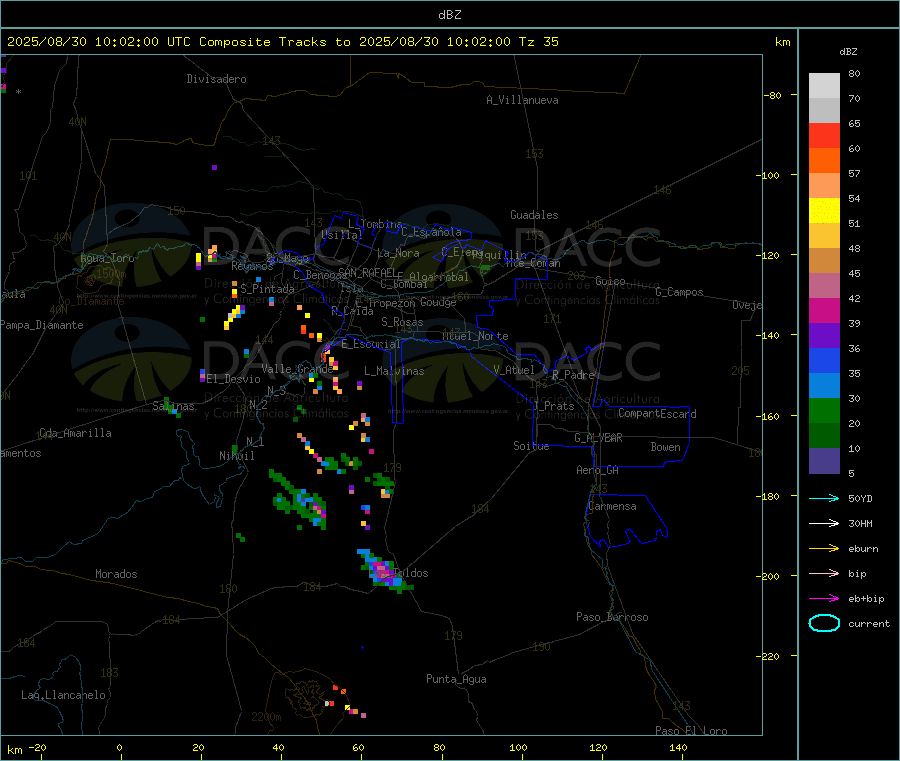
Task: Click the dBZ title at top
Action: point(449,15)
